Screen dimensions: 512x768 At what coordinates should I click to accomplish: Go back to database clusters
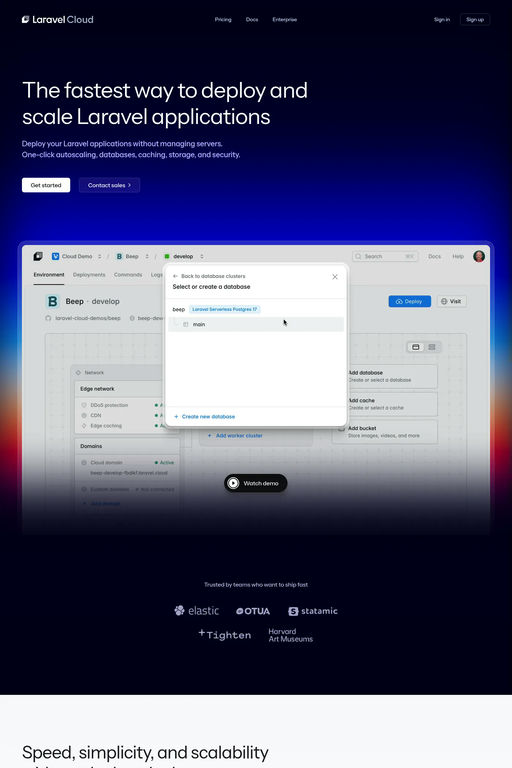point(209,276)
